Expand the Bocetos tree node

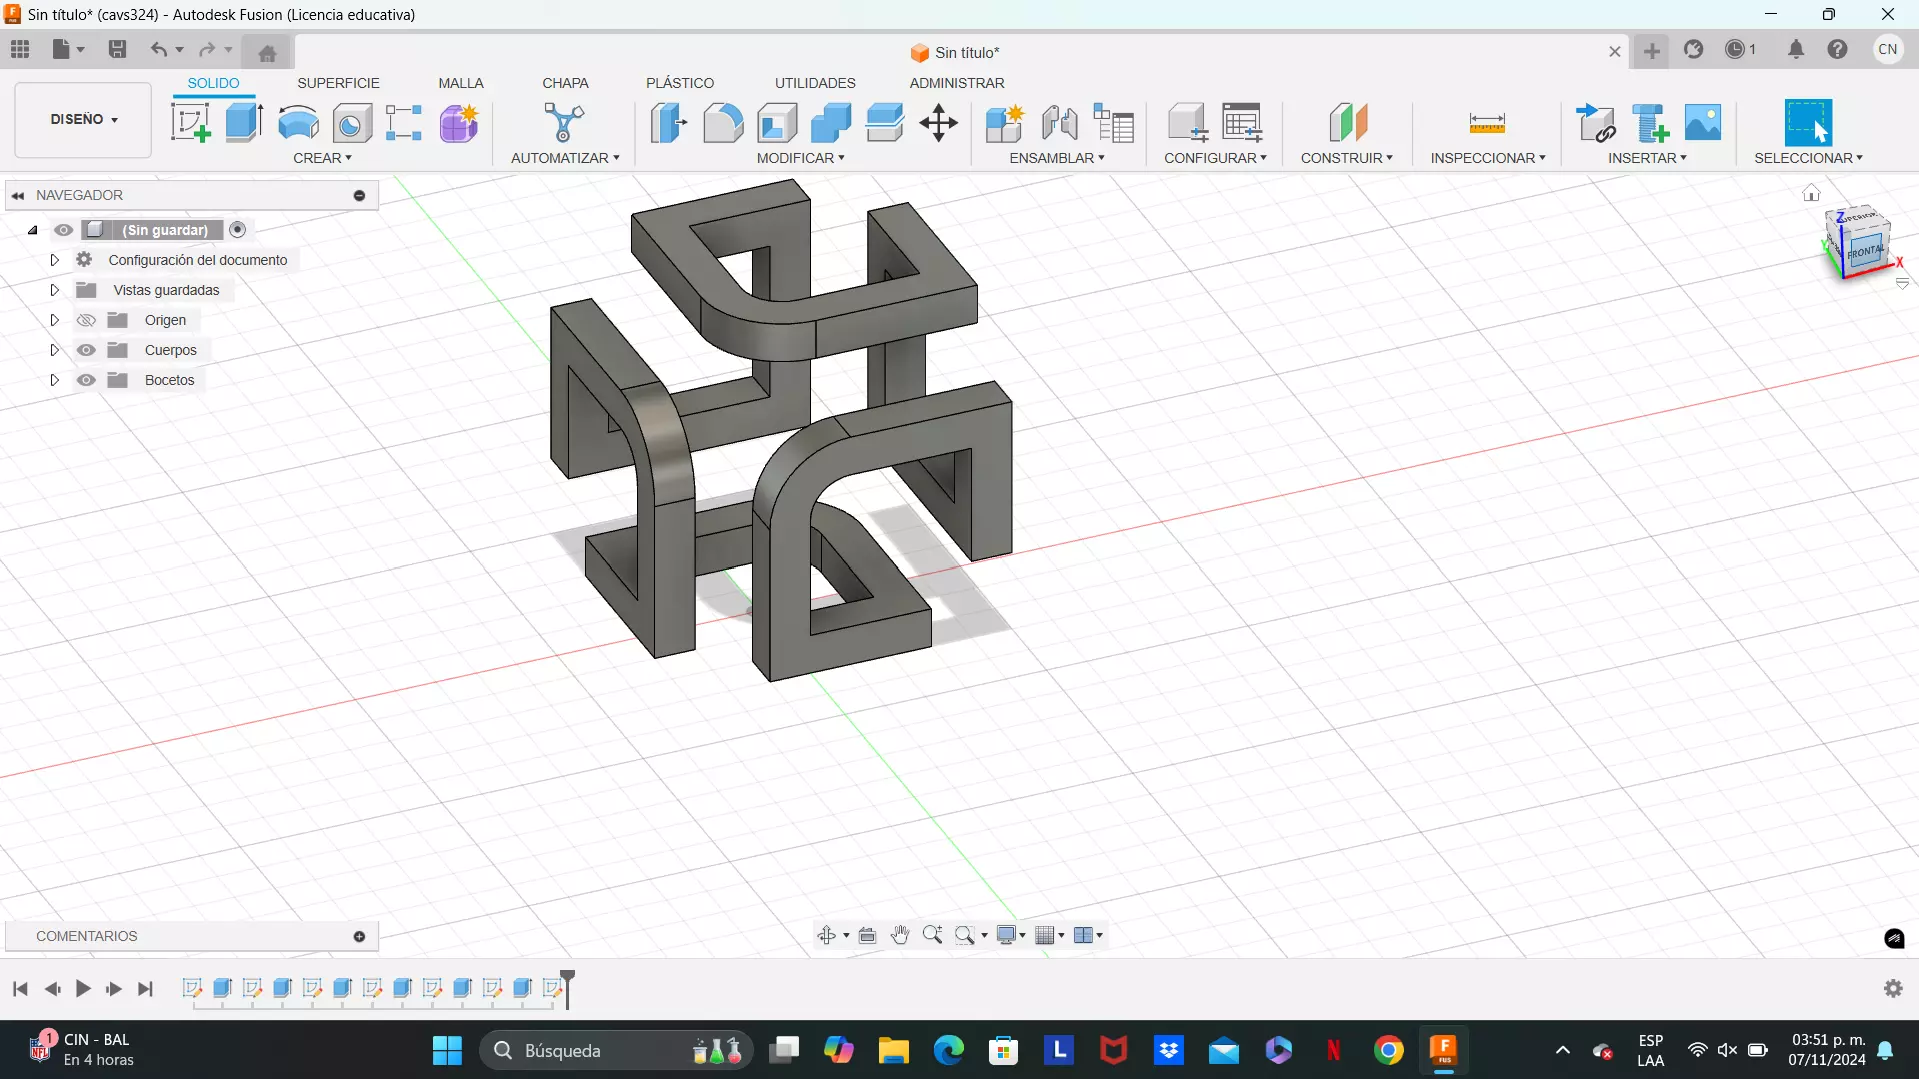click(x=55, y=380)
